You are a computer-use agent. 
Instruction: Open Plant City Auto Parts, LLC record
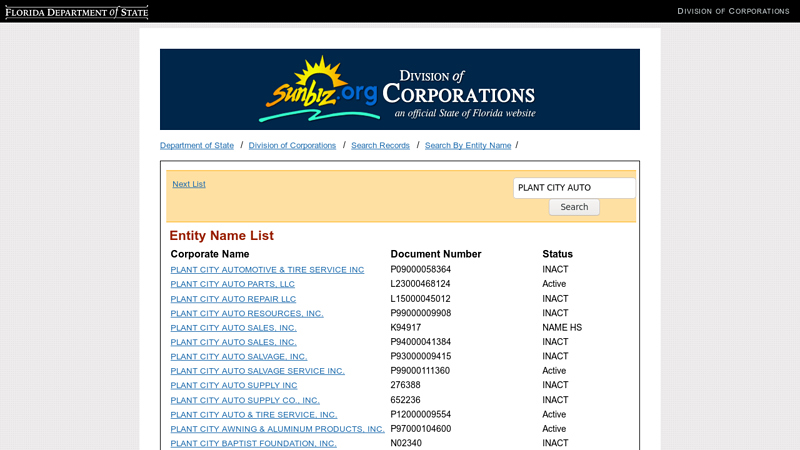(233, 284)
